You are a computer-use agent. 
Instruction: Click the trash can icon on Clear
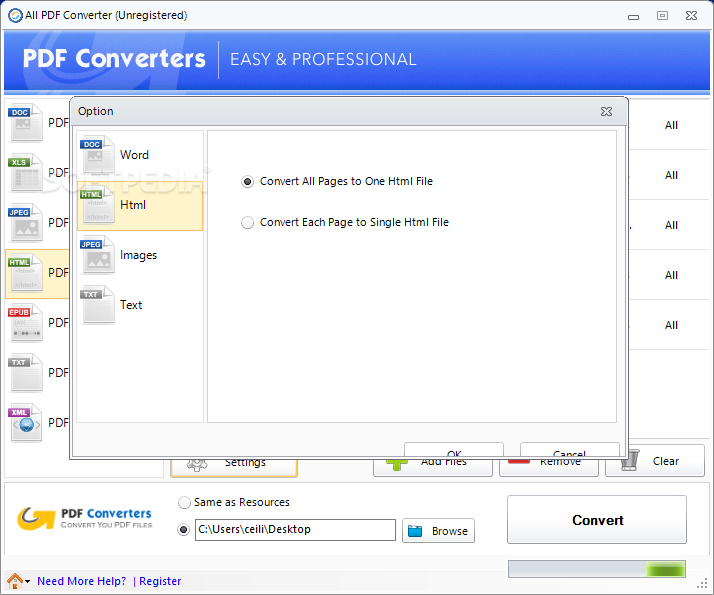point(630,460)
